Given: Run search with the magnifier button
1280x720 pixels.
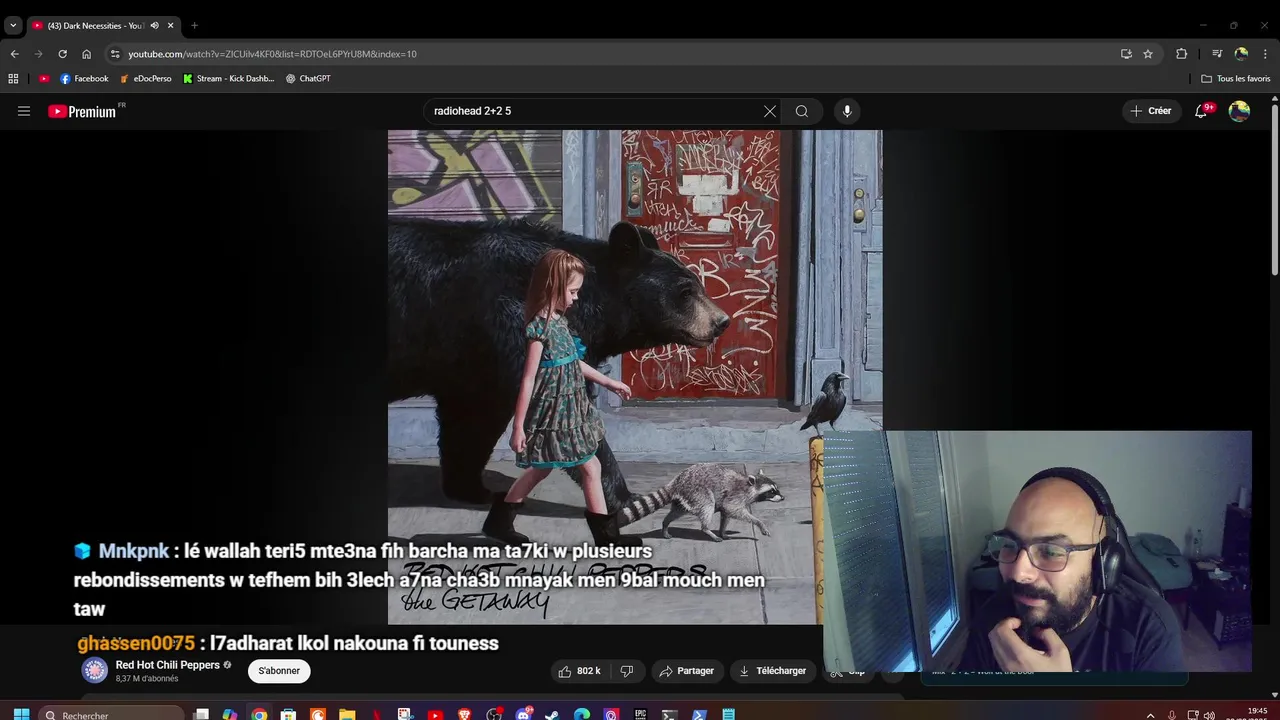Looking at the screenshot, I should tap(802, 111).
